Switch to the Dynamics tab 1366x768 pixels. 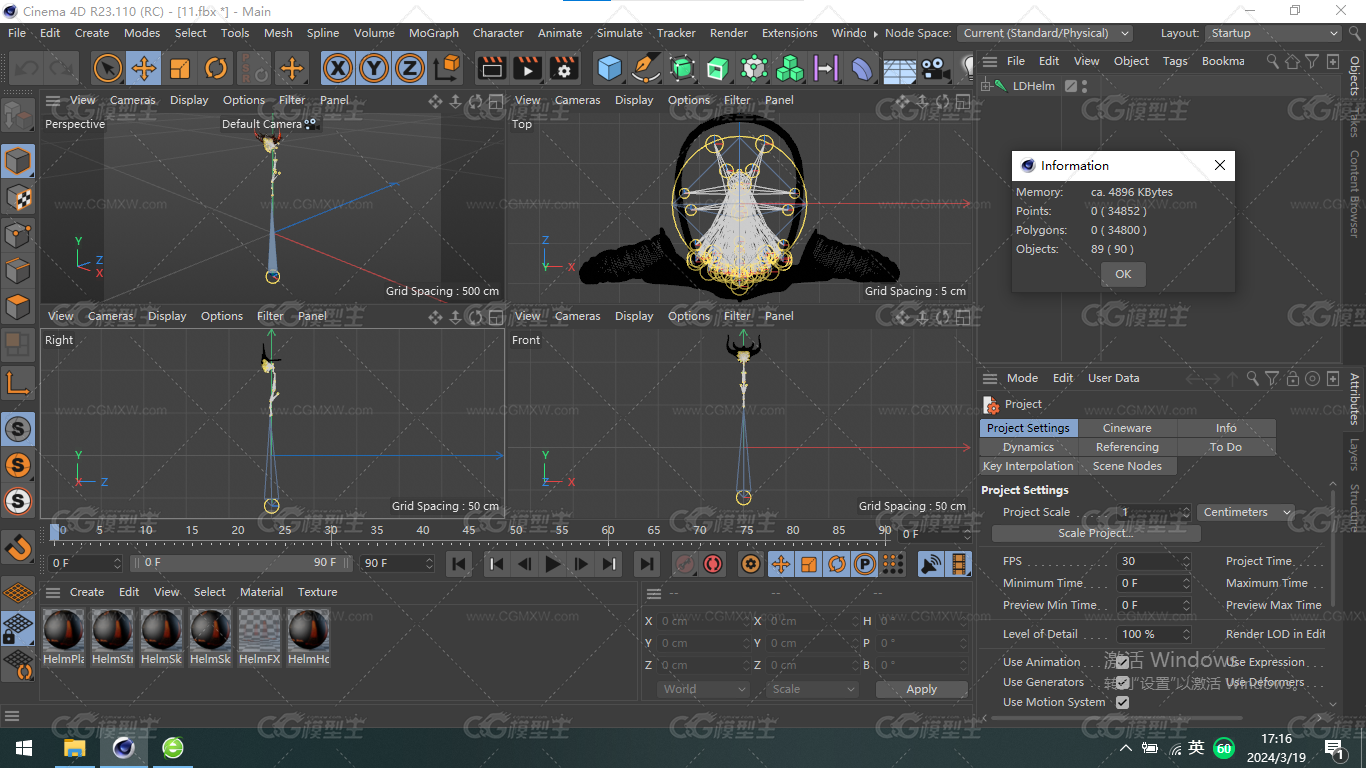tap(1028, 447)
